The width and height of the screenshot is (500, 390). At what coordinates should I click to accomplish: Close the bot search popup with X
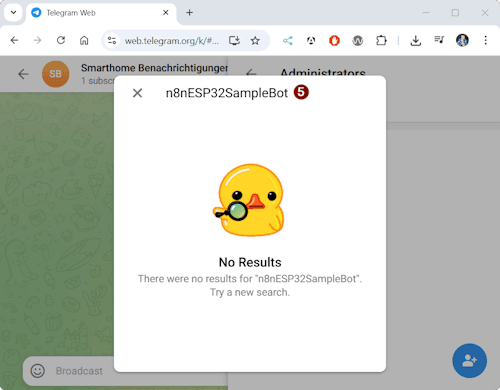[137, 93]
